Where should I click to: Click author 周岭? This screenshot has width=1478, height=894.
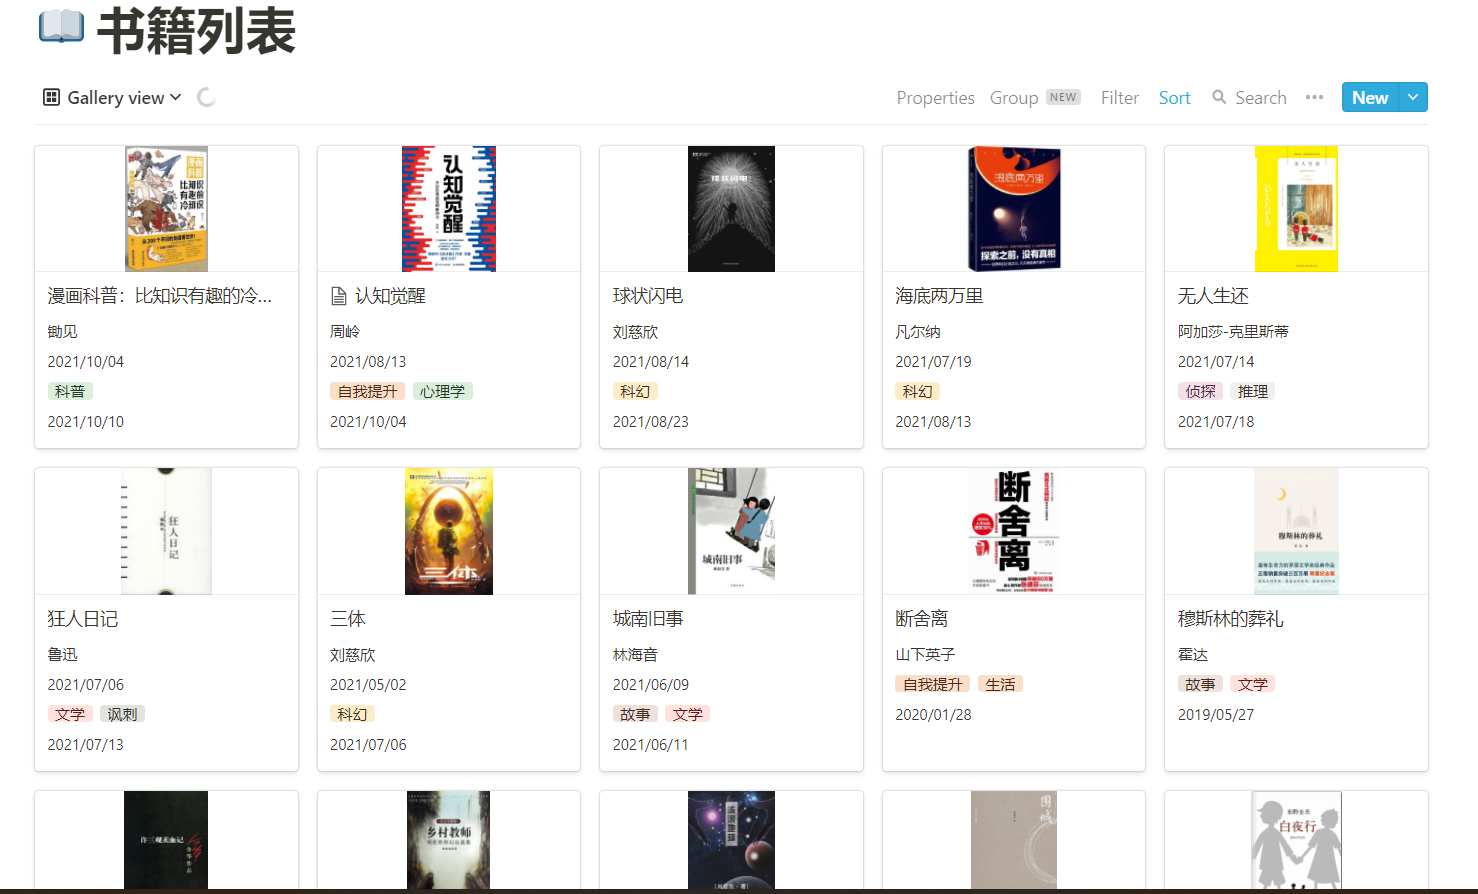[345, 331]
